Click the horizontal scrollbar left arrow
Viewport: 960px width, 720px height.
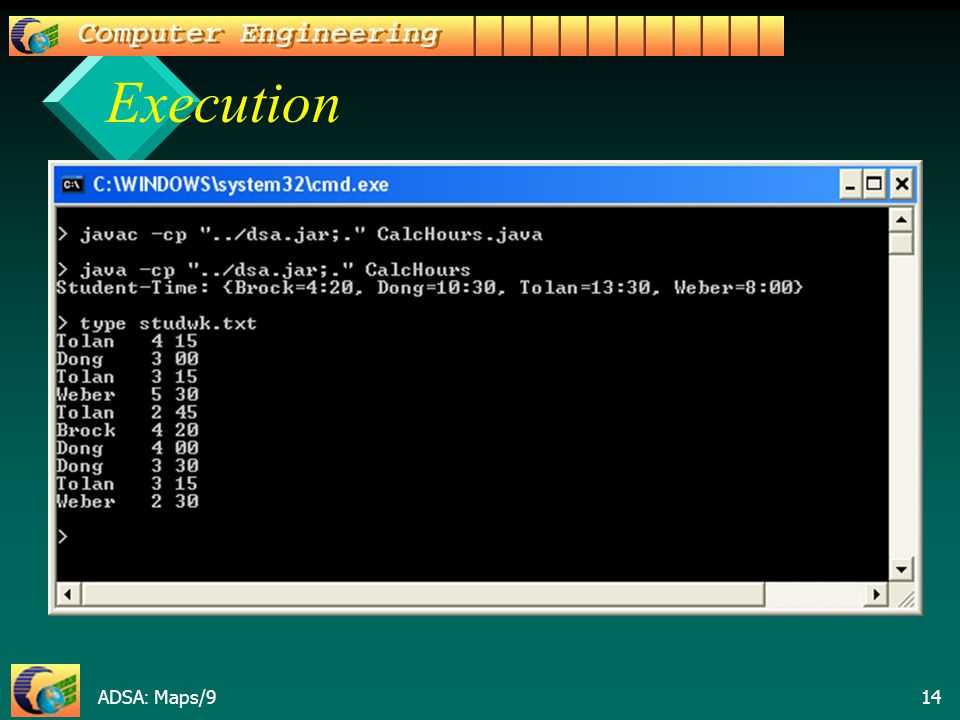tap(69, 594)
